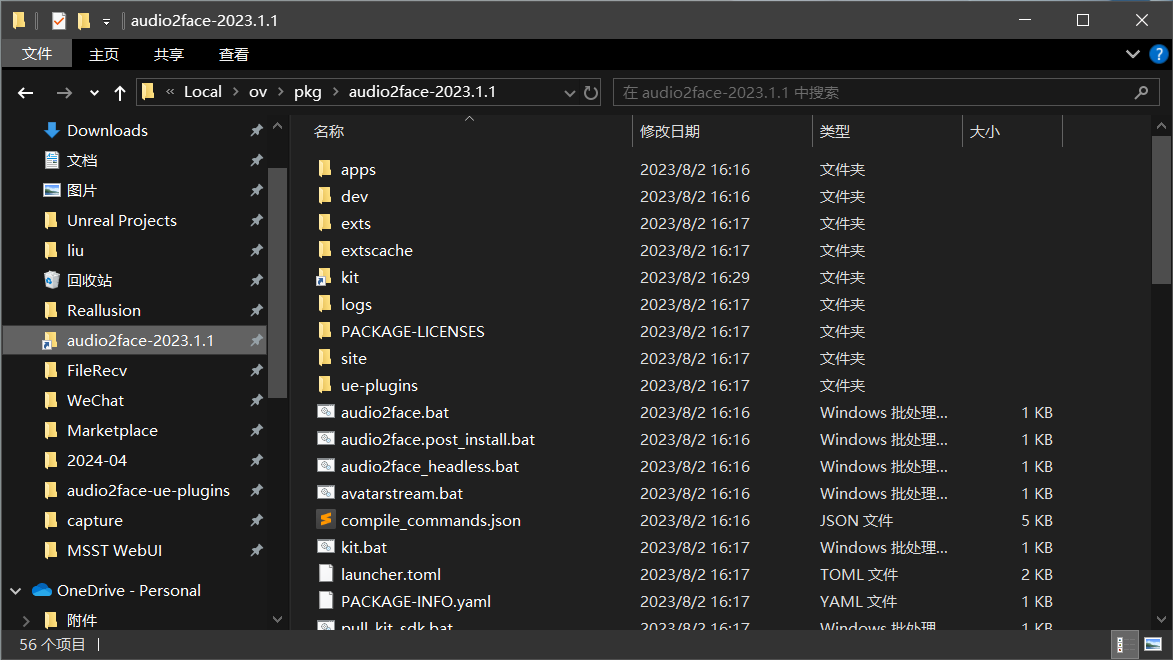Screen dimensions: 1173x660
Task: Select PACKAGE-INFO.yaml file icon
Action: click(325, 601)
